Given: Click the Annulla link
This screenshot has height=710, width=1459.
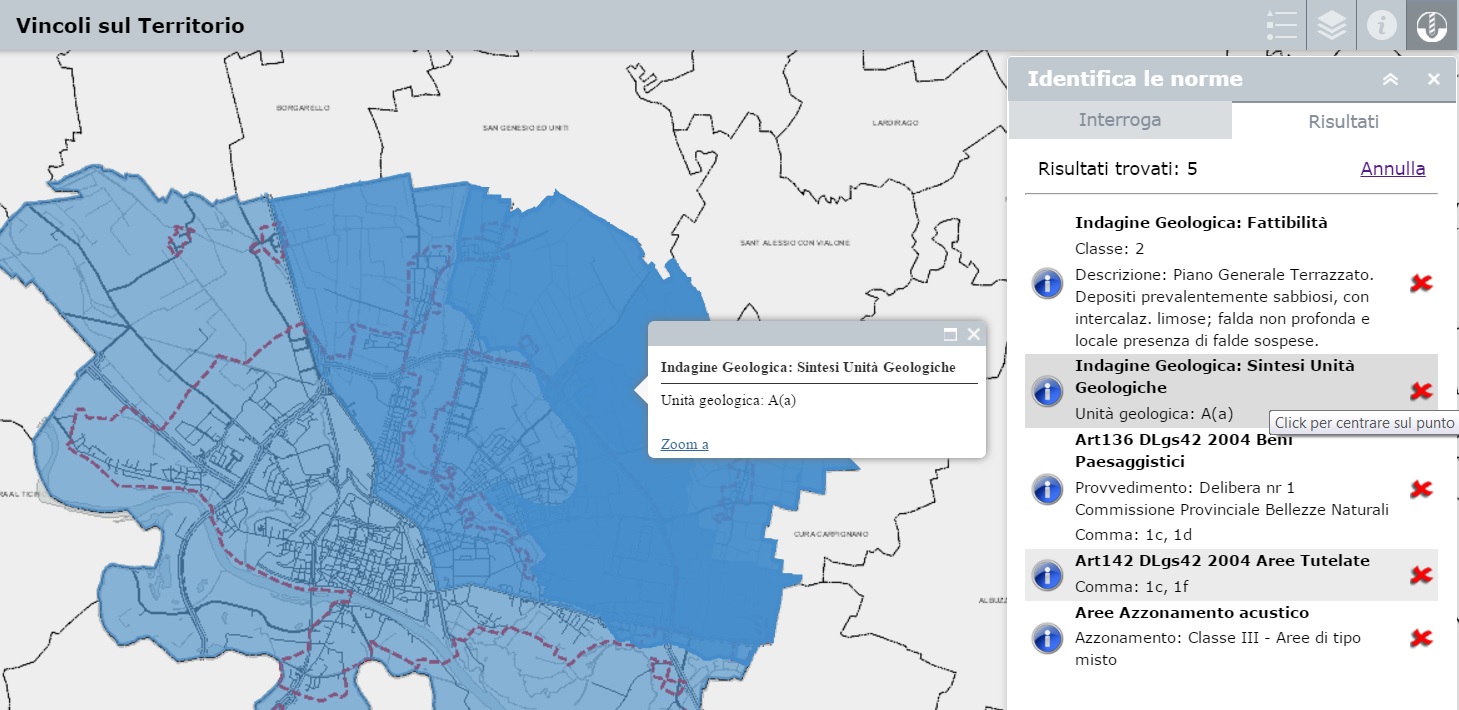Looking at the screenshot, I should pos(1392,169).
